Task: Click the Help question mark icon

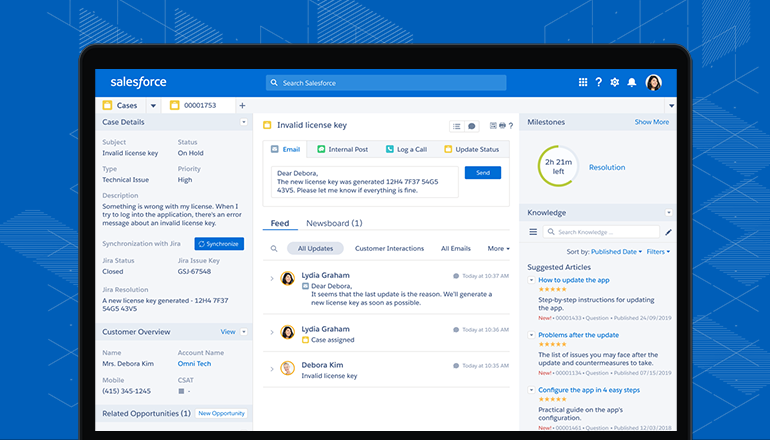Action: pyautogui.click(x=599, y=83)
